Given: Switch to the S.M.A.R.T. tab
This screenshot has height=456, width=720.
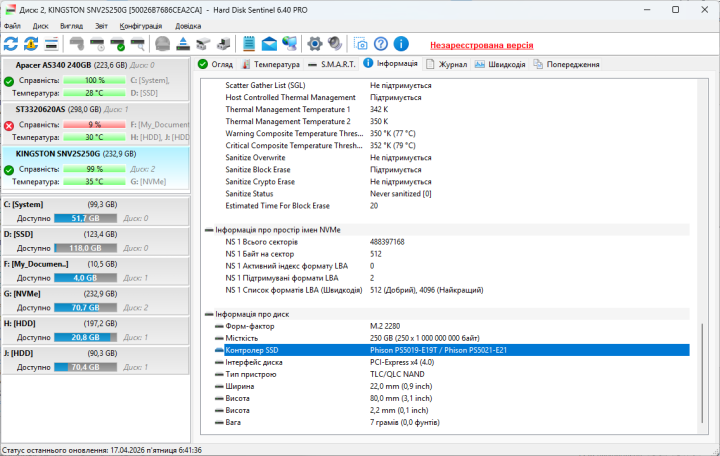Looking at the screenshot, I should [332, 64].
